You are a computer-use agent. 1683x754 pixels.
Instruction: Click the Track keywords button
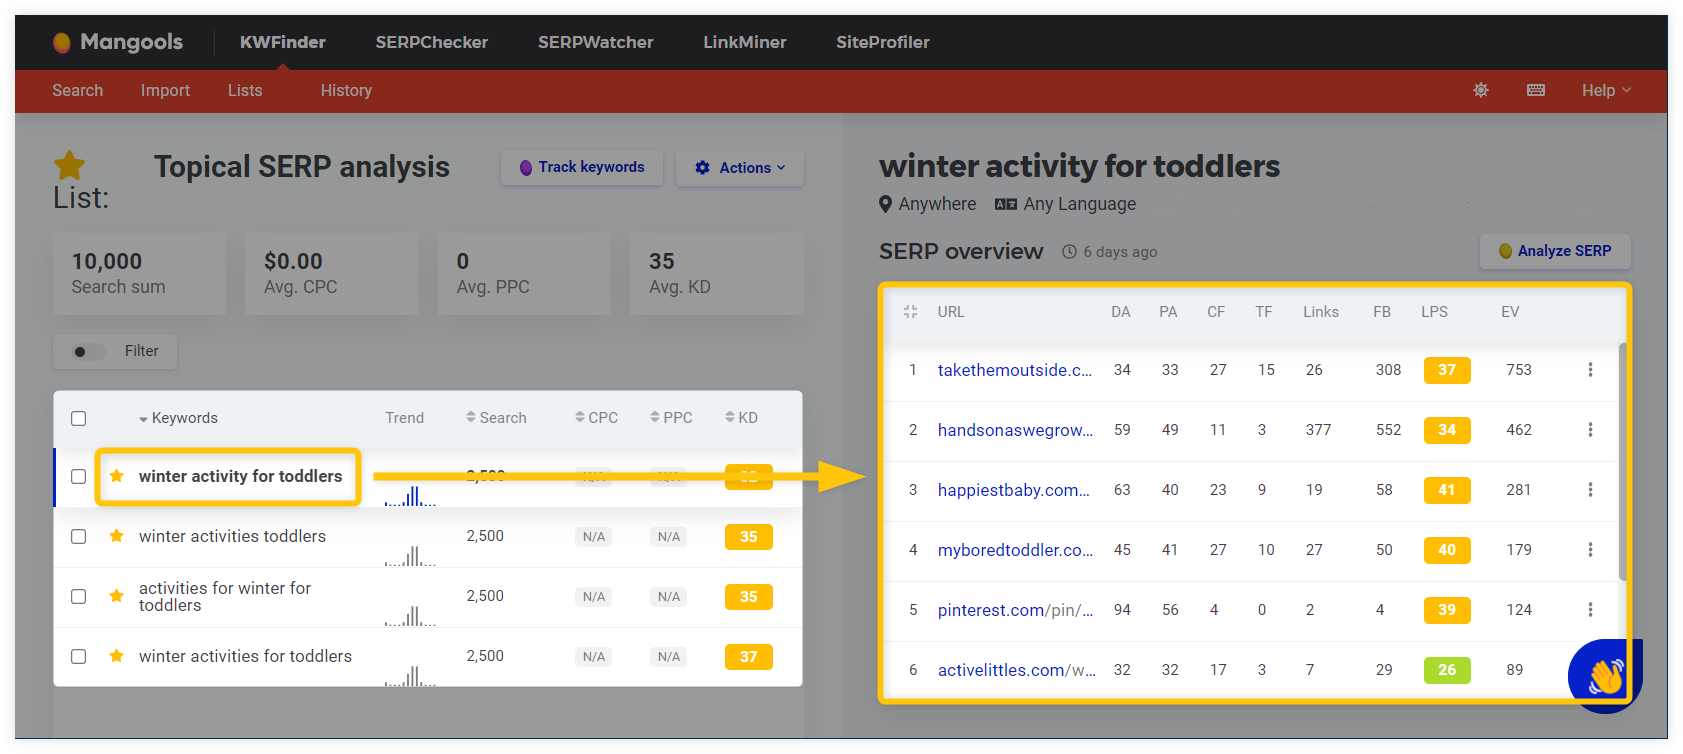[582, 167]
